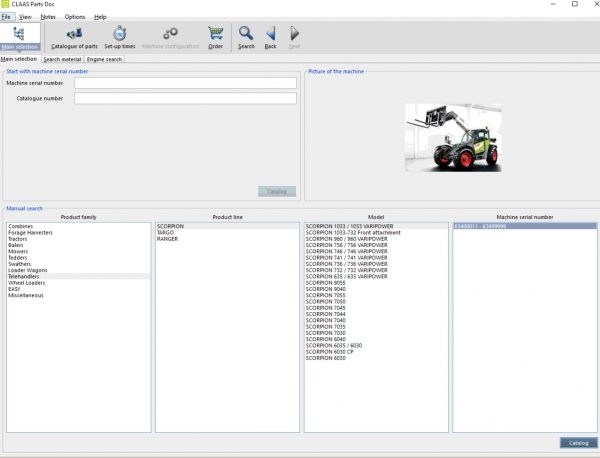
Task: Switch to Main selection tab
Action: point(19,59)
